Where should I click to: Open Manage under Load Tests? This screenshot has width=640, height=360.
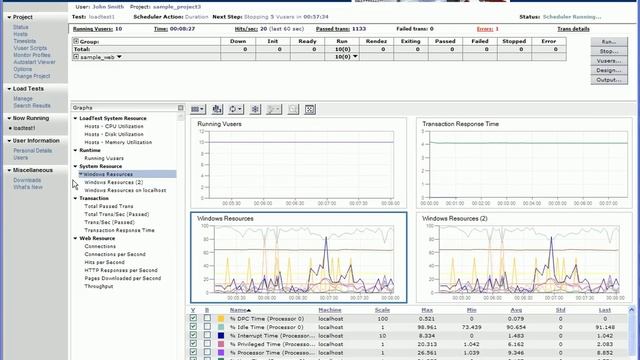coord(23,99)
